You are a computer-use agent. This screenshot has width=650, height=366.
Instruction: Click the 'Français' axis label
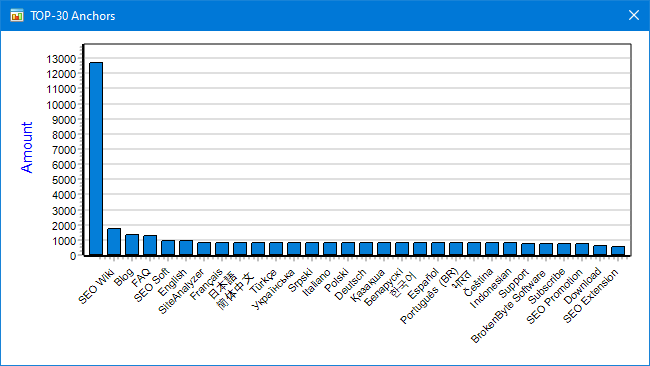[206, 284]
